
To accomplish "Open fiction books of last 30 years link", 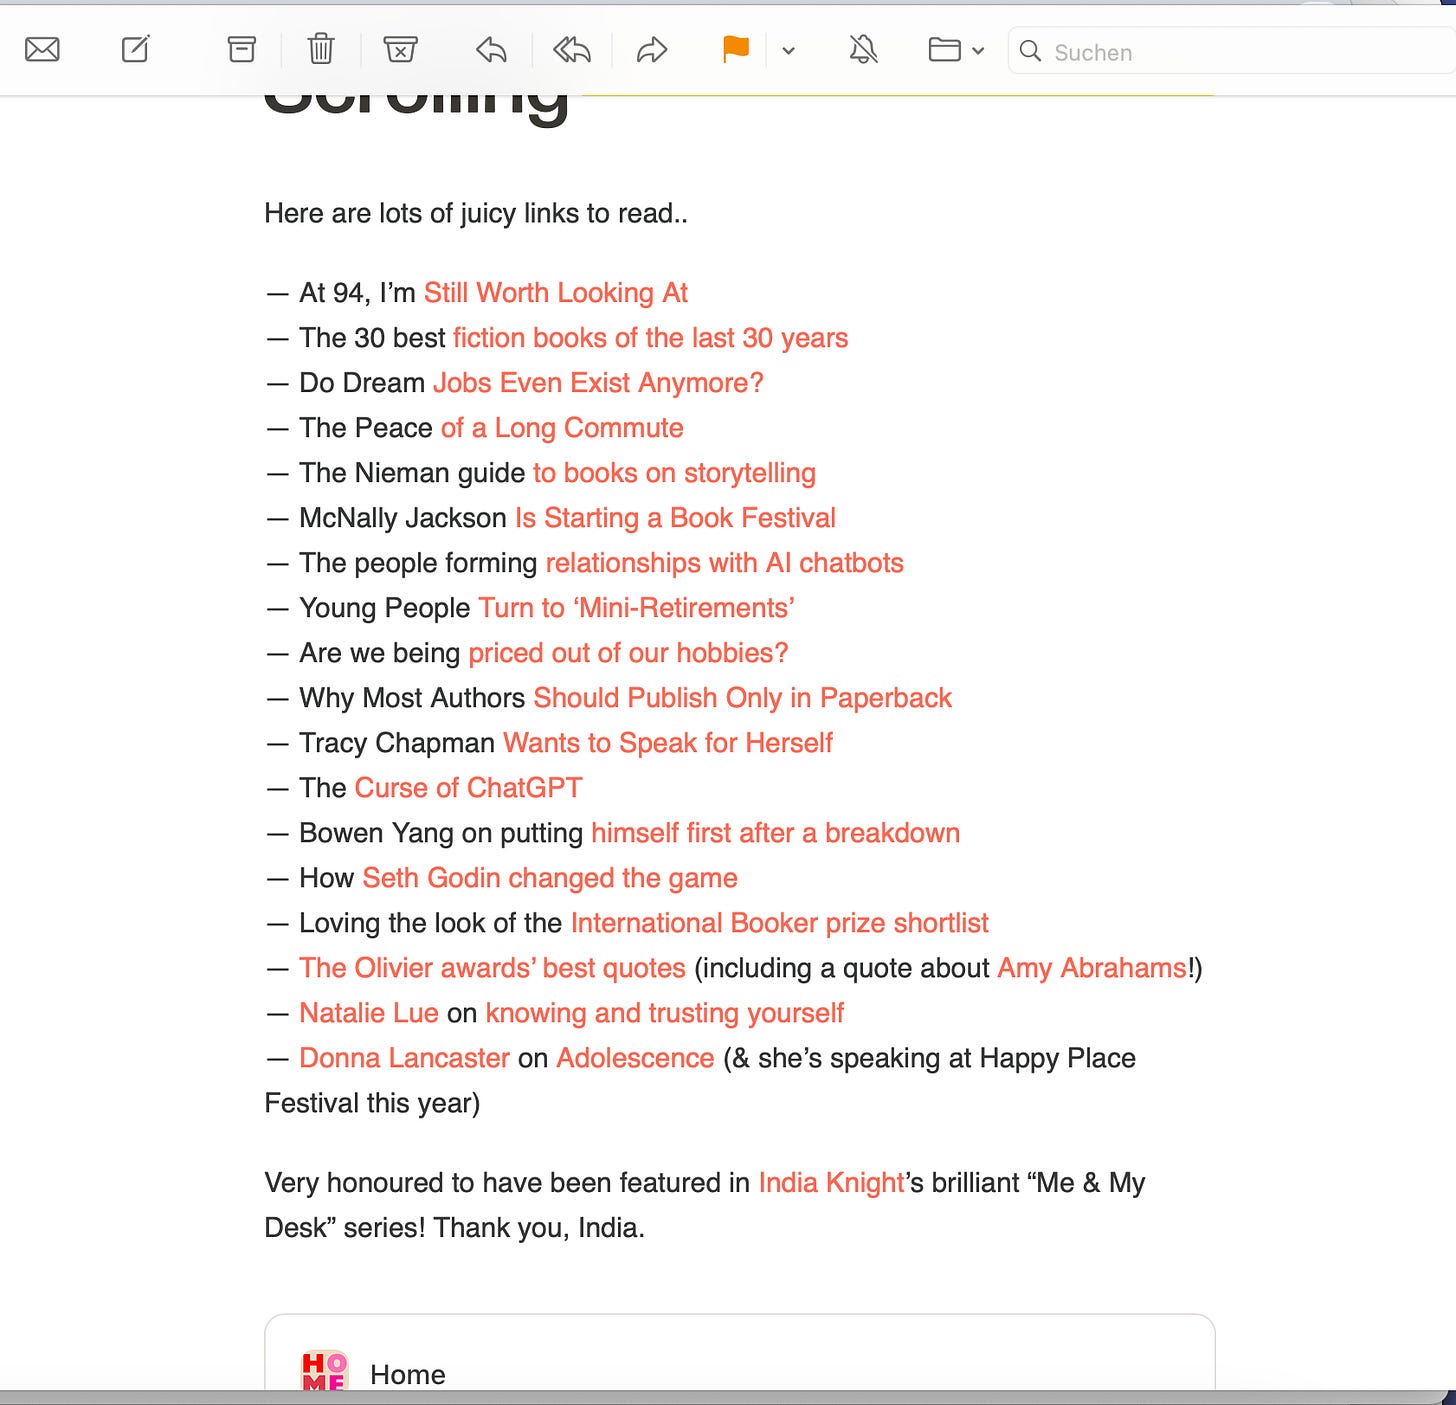I will (x=650, y=338).
